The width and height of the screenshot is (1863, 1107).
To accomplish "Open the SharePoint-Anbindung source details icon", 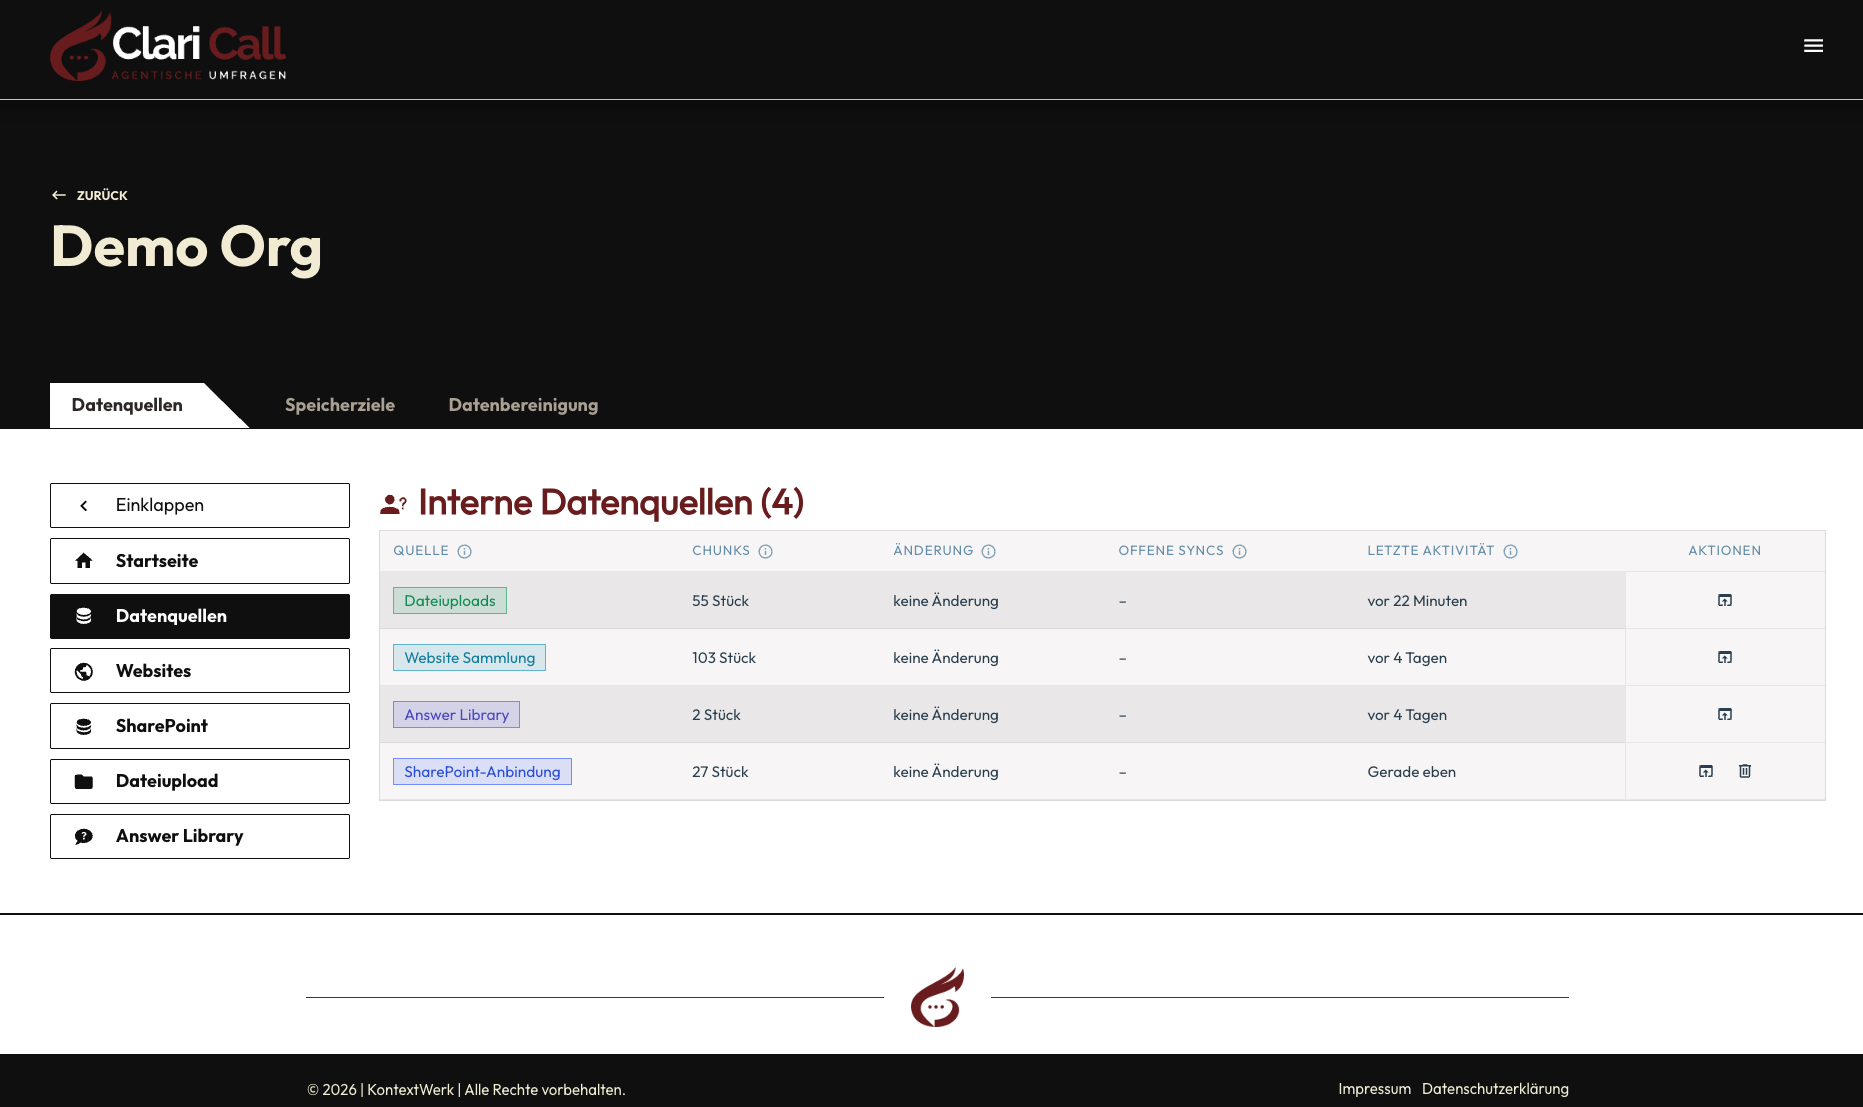I will 1706,771.
